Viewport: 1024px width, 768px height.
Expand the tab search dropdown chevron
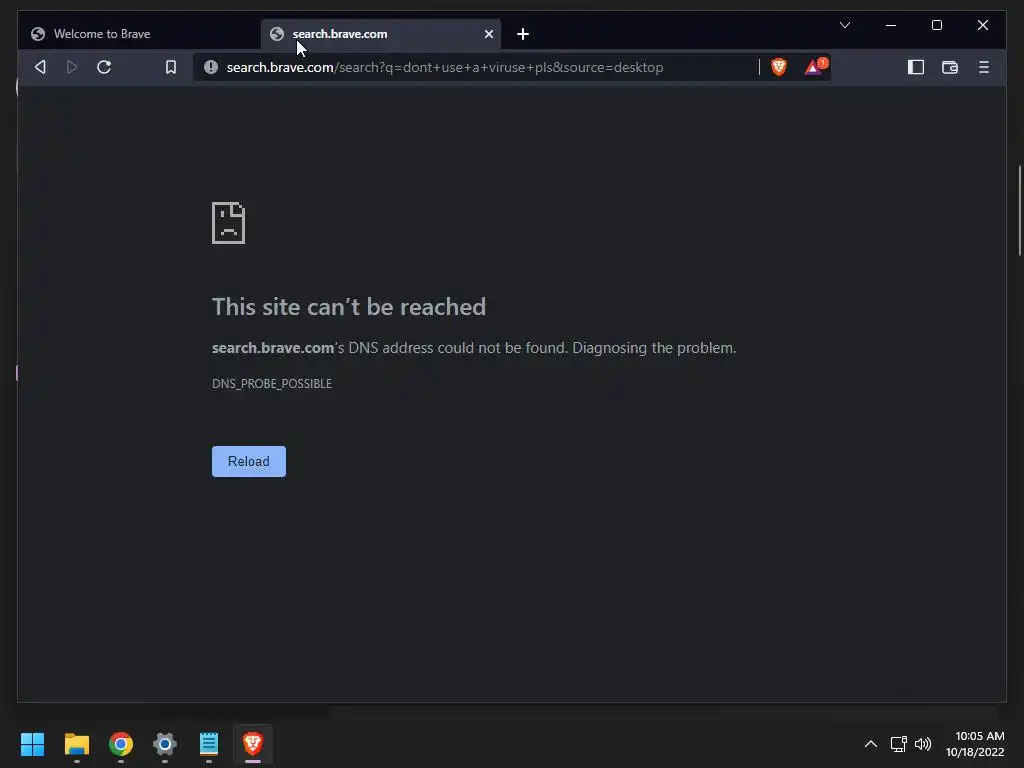(844, 25)
